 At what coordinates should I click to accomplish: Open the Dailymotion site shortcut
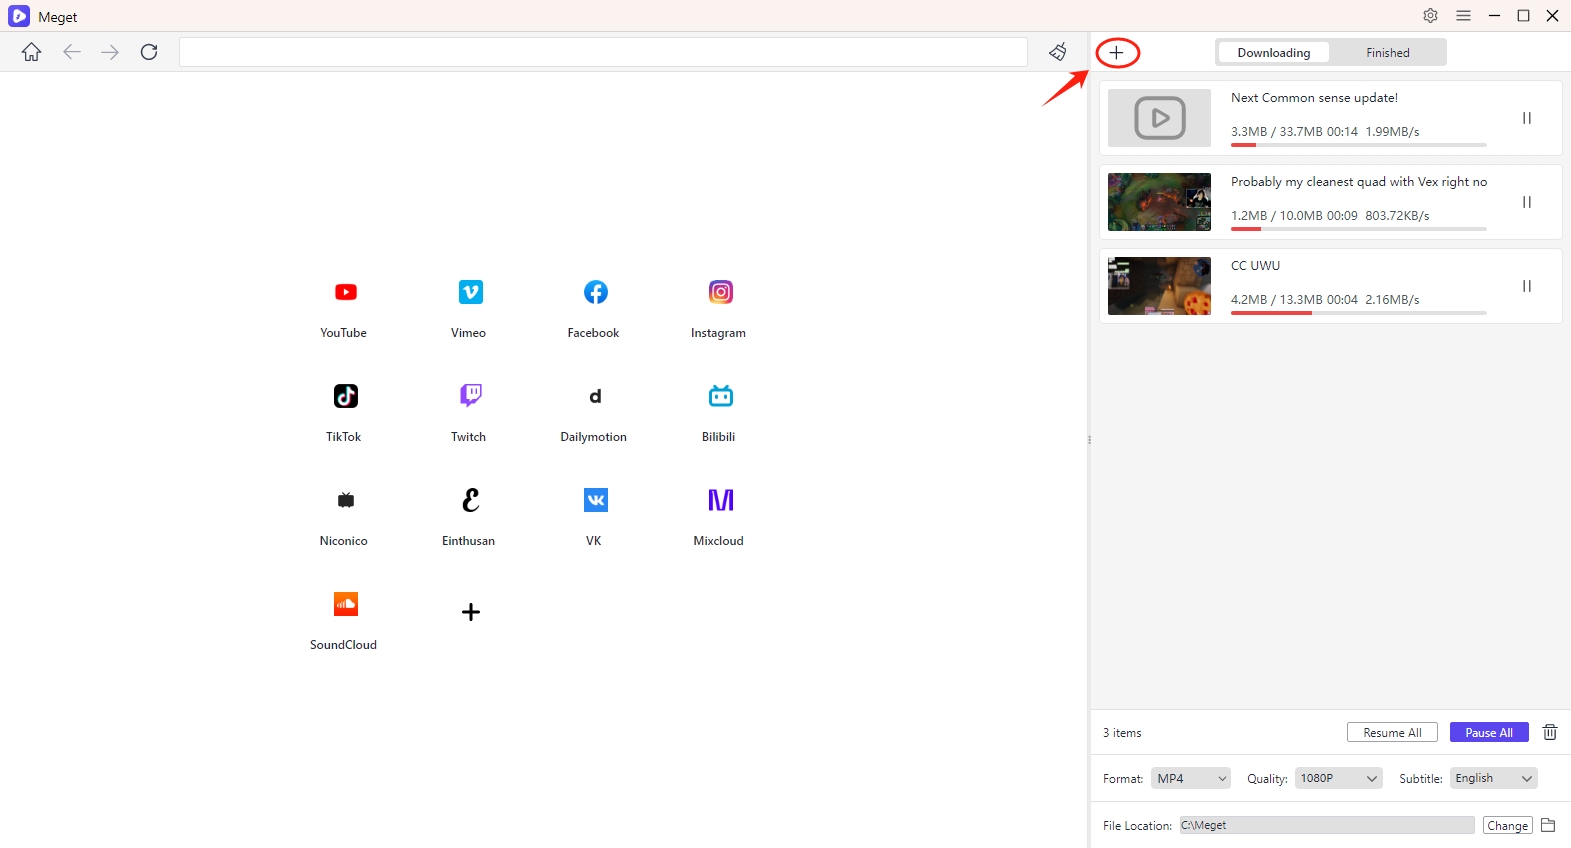(595, 412)
